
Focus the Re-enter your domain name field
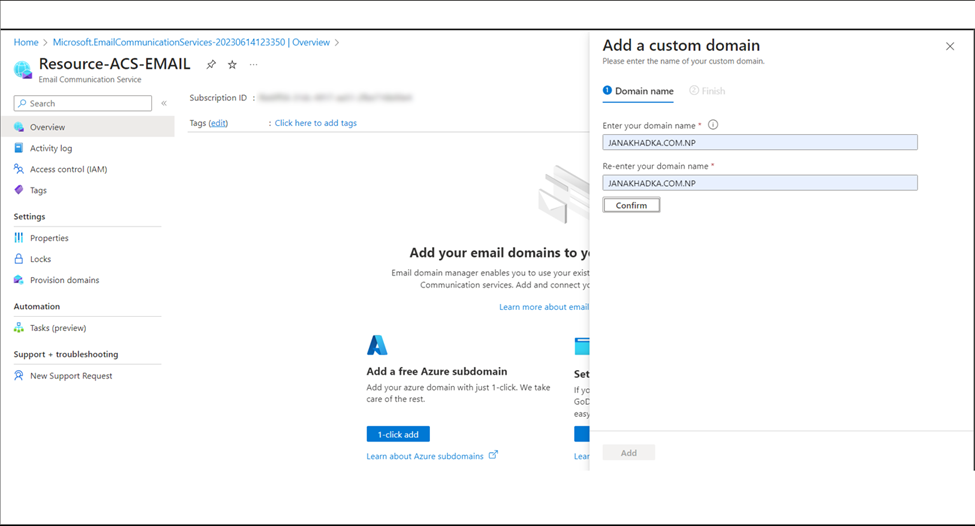760,183
